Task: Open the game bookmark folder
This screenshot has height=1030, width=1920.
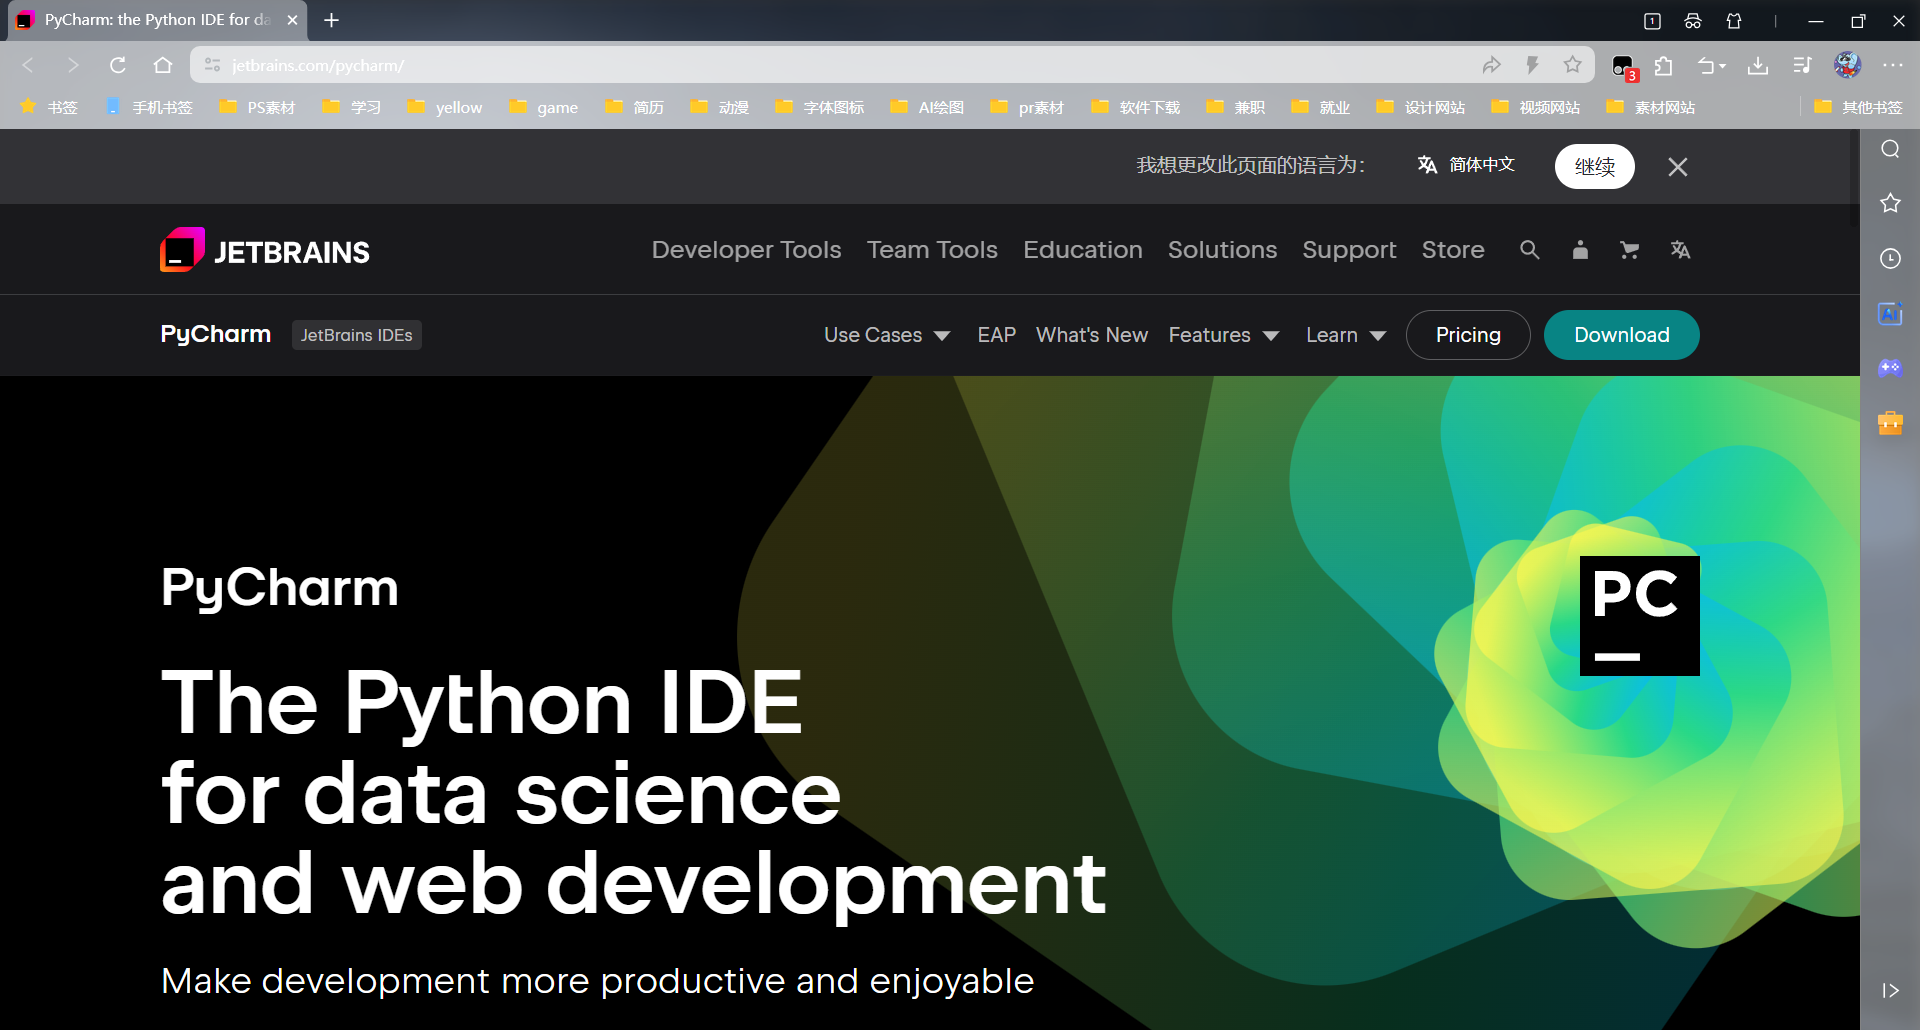Action: click(543, 107)
